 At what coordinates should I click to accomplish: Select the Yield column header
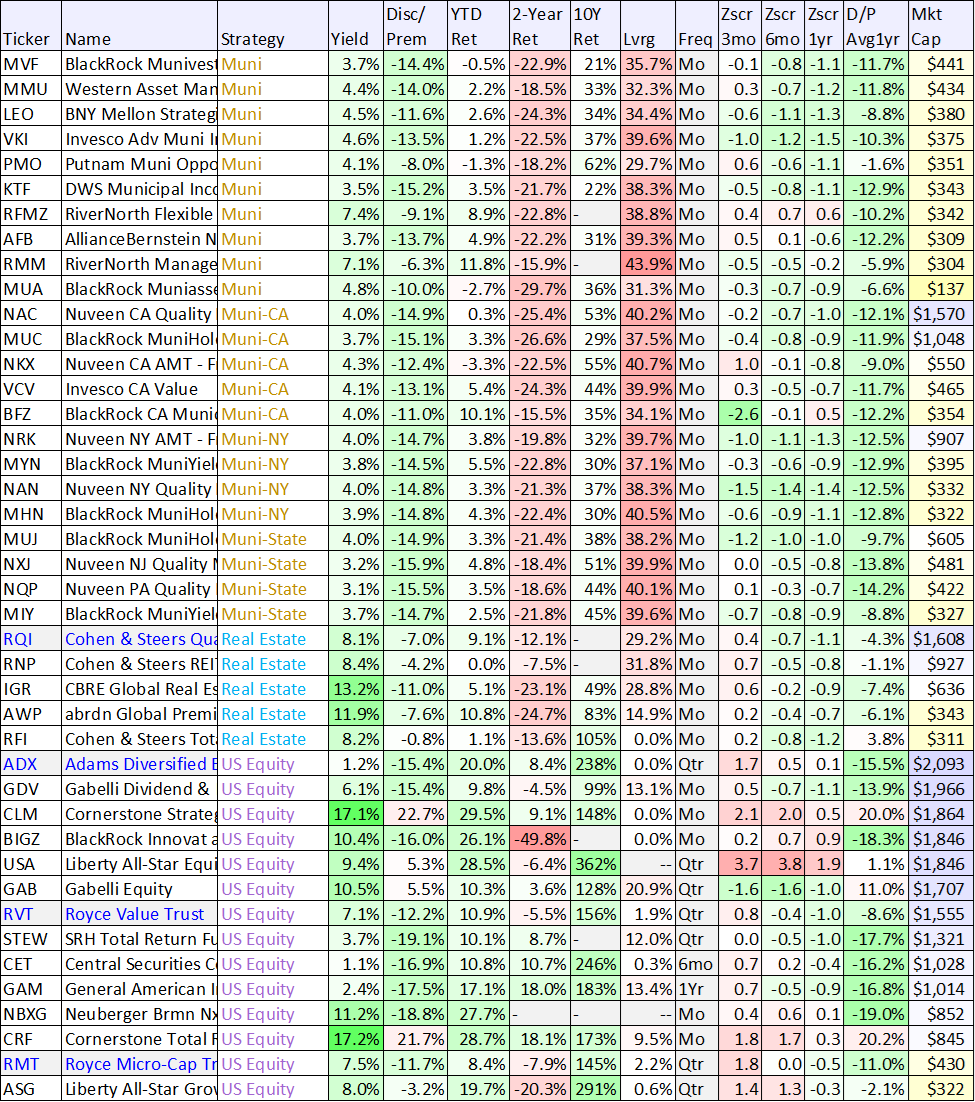pos(356,26)
